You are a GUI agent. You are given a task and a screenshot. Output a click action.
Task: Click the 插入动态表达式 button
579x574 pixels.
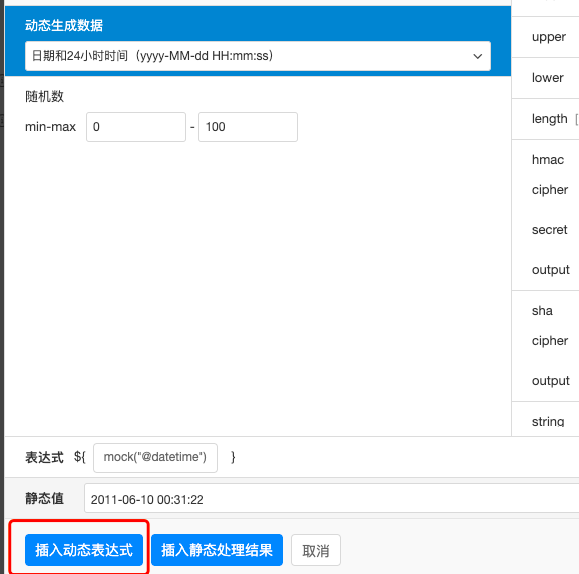[84, 550]
